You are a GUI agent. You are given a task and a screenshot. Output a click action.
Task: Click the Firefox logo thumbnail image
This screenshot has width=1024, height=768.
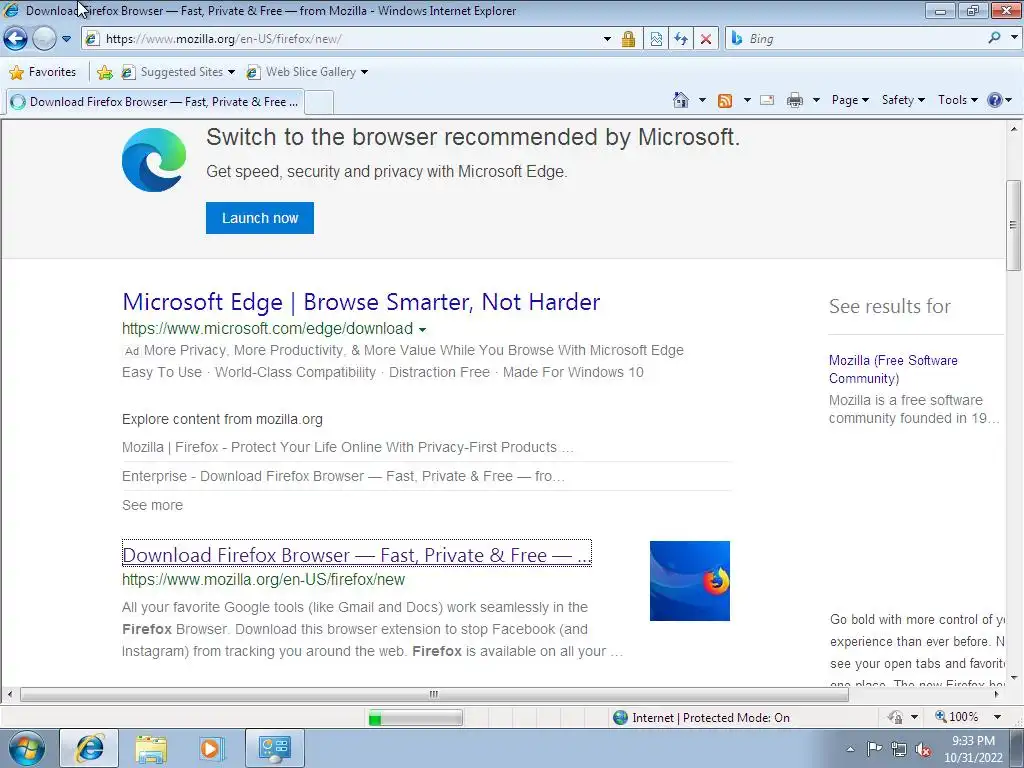[690, 581]
